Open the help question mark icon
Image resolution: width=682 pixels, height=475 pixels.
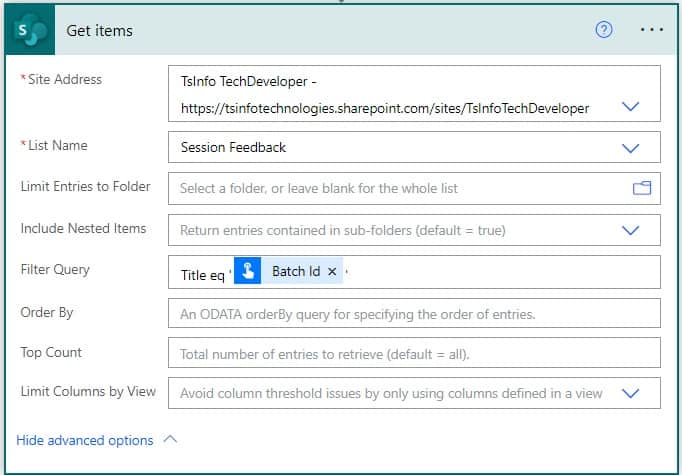[x=604, y=30]
